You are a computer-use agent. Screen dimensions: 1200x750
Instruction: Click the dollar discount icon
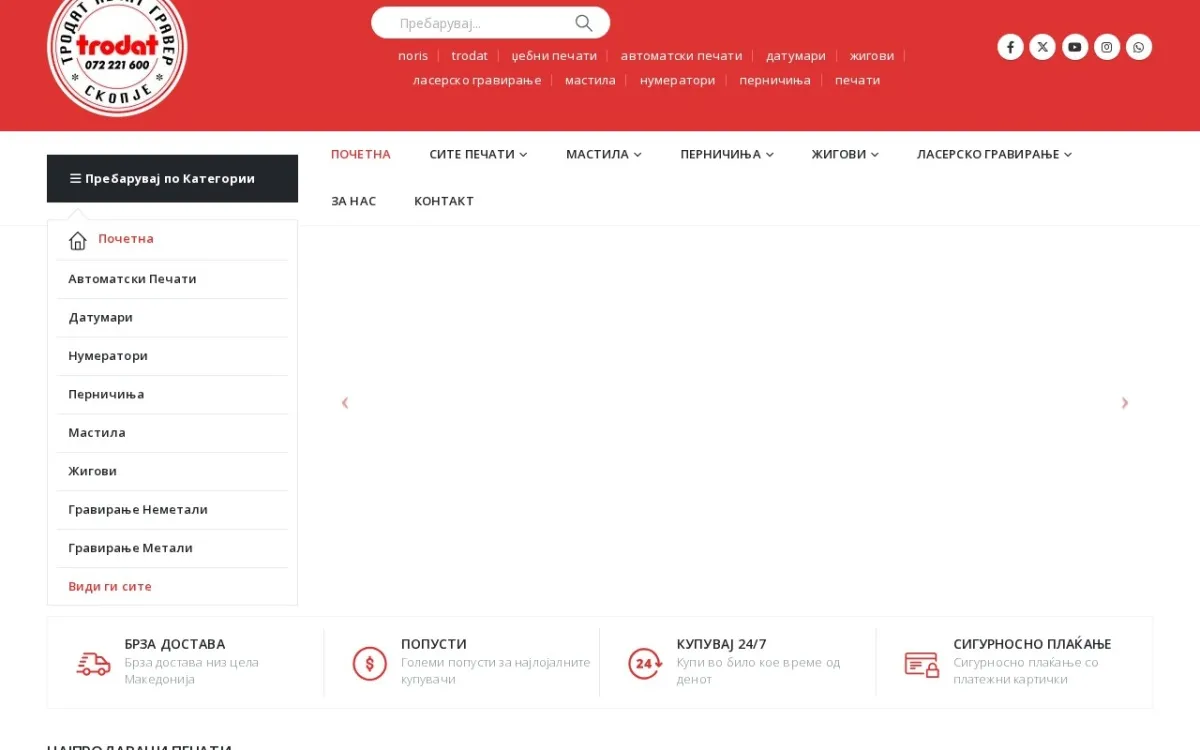[x=369, y=663]
